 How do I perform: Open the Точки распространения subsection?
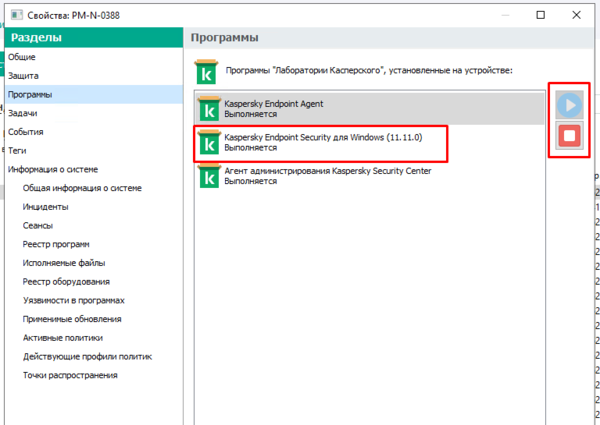pyautogui.click(x=70, y=376)
